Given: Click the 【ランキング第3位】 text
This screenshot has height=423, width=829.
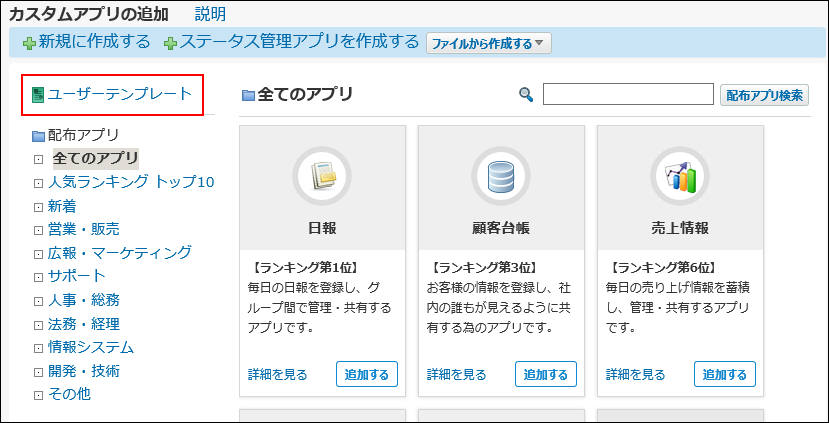Looking at the screenshot, I should point(485,267).
